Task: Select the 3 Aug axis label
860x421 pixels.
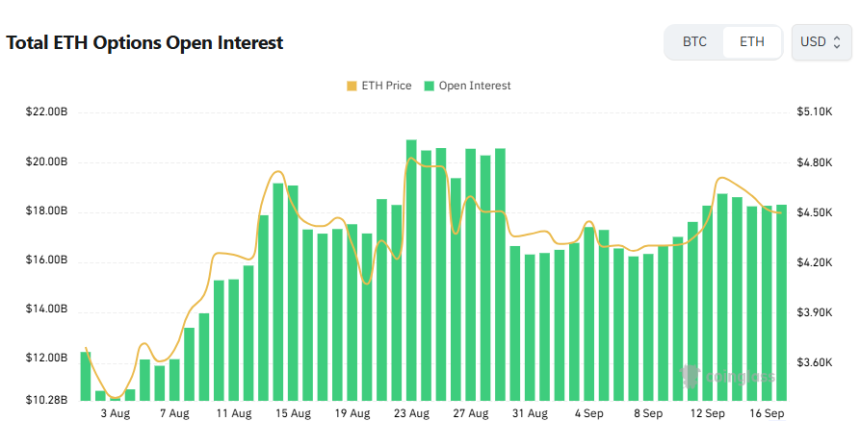Action: [x=116, y=413]
